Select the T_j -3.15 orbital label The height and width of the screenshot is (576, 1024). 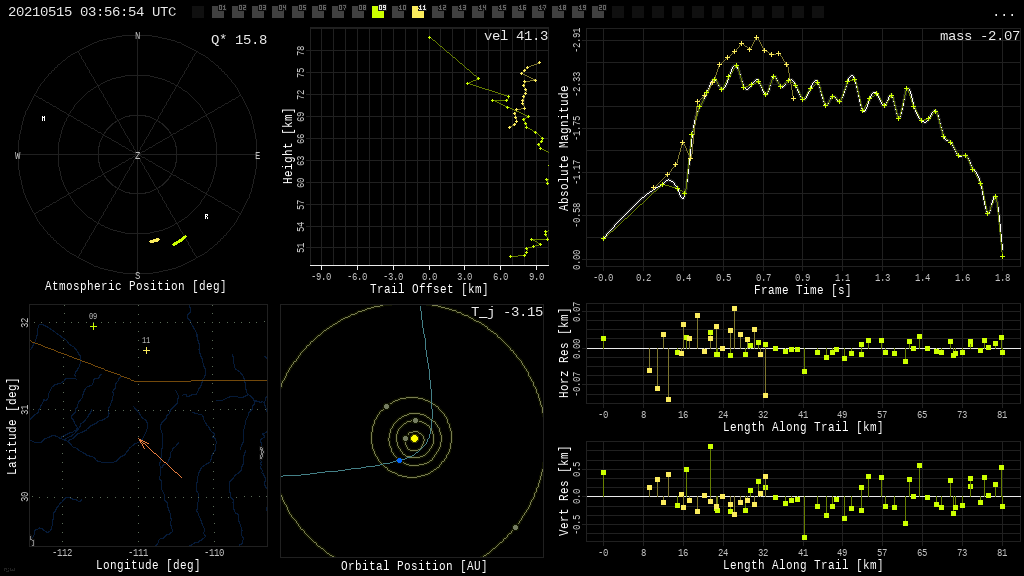(507, 313)
